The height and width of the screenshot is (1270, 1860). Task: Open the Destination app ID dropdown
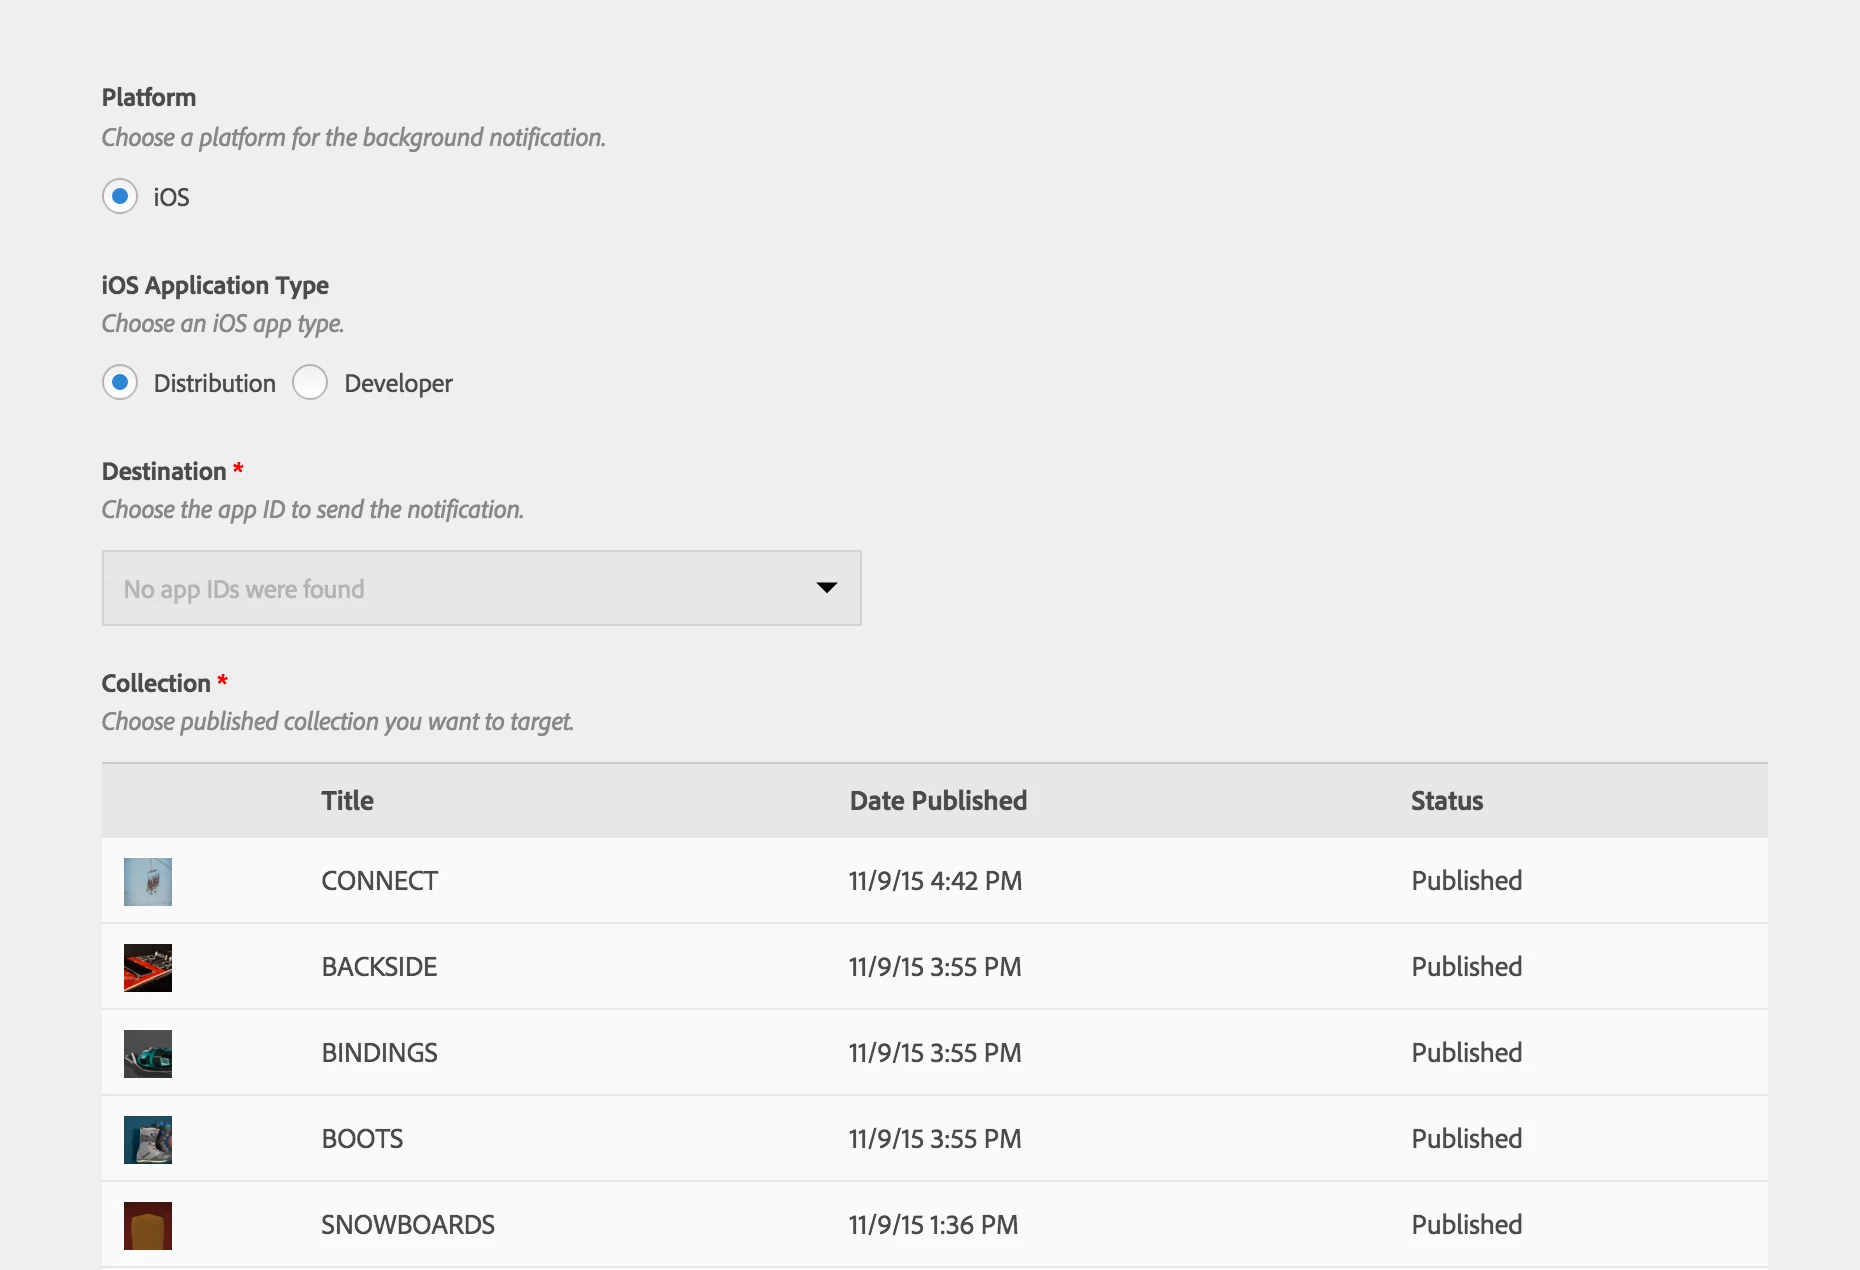pyautogui.click(x=481, y=588)
